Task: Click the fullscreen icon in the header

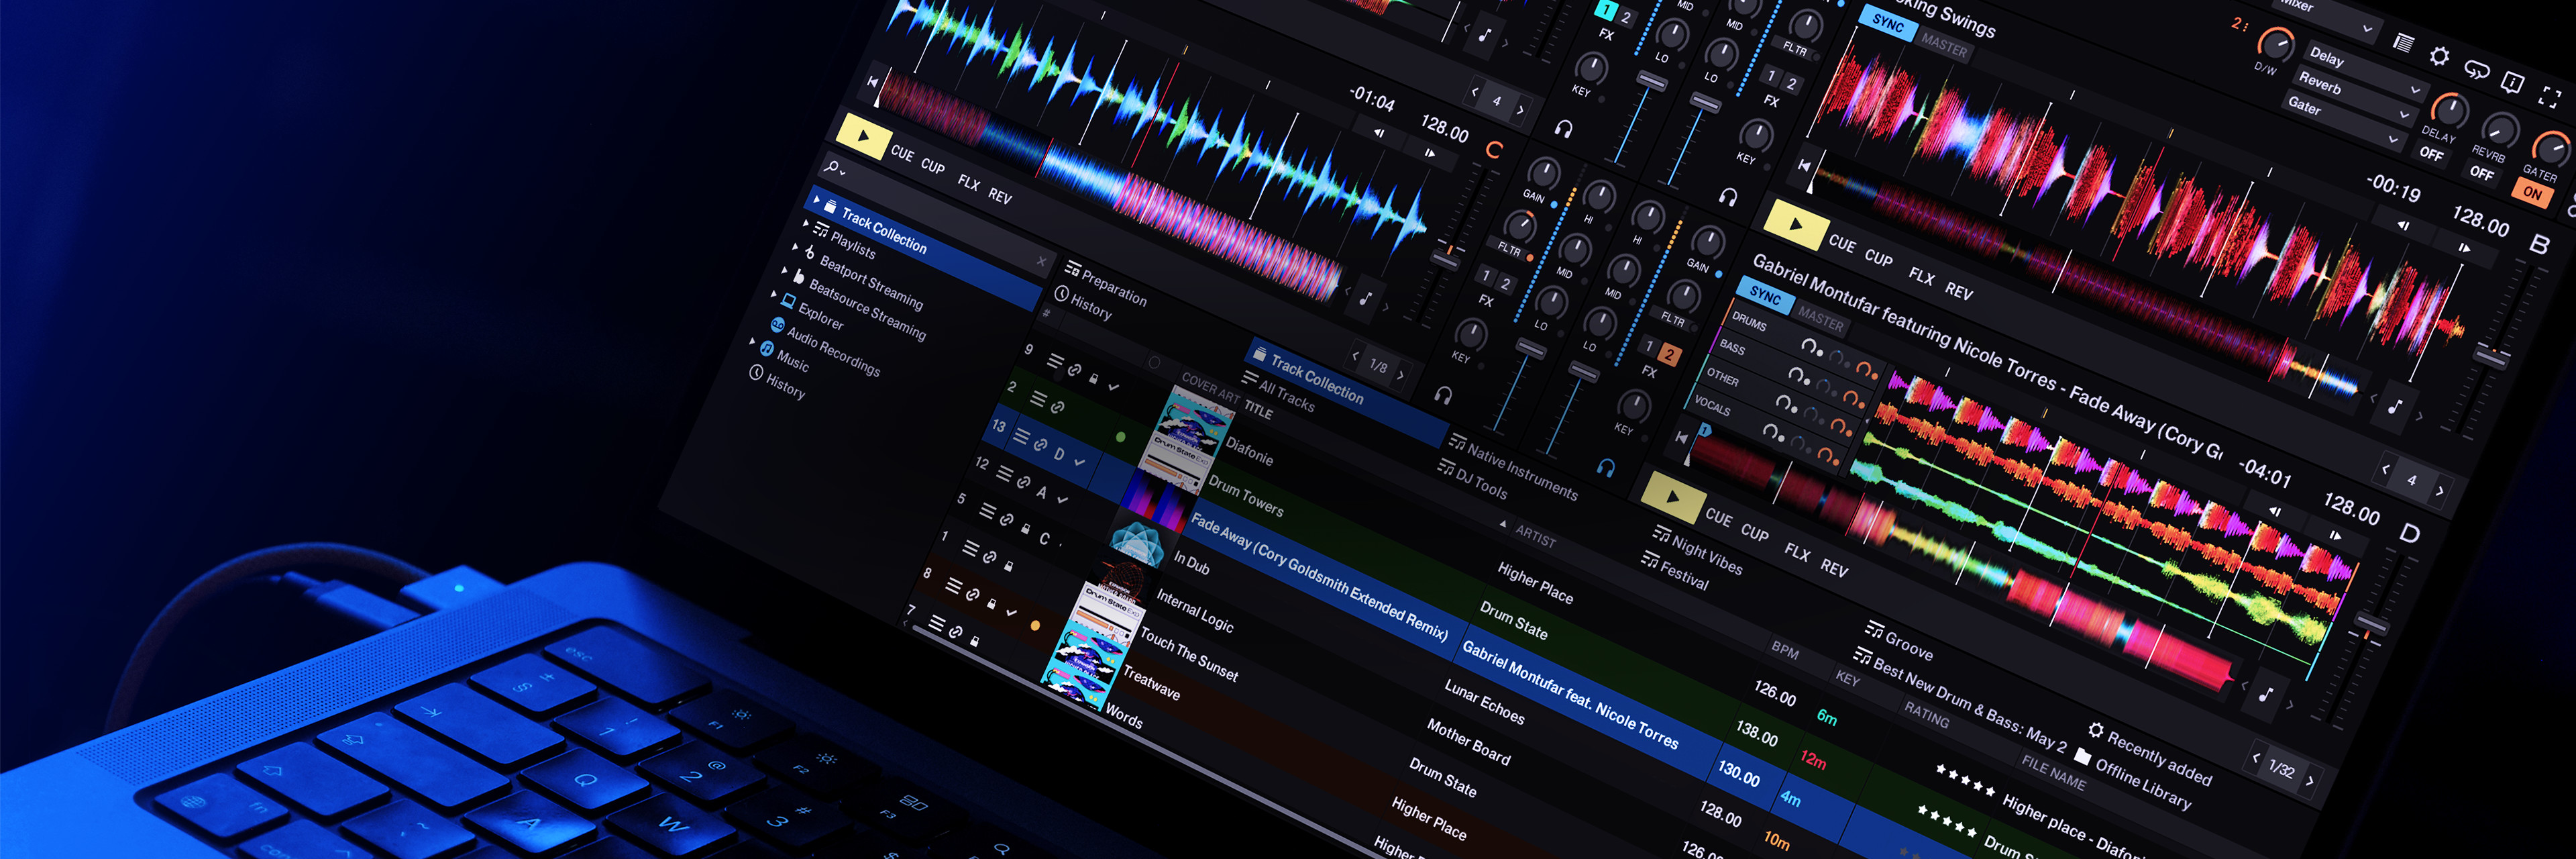Action: (2549, 98)
